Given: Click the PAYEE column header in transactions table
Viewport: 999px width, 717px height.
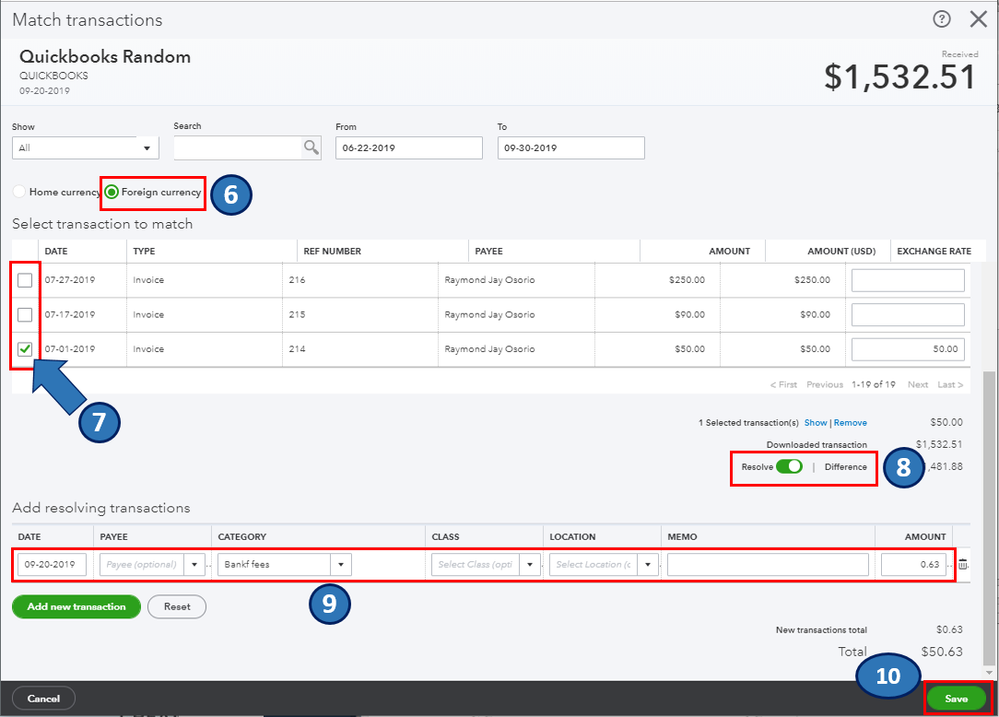Looking at the screenshot, I should click(x=489, y=251).
